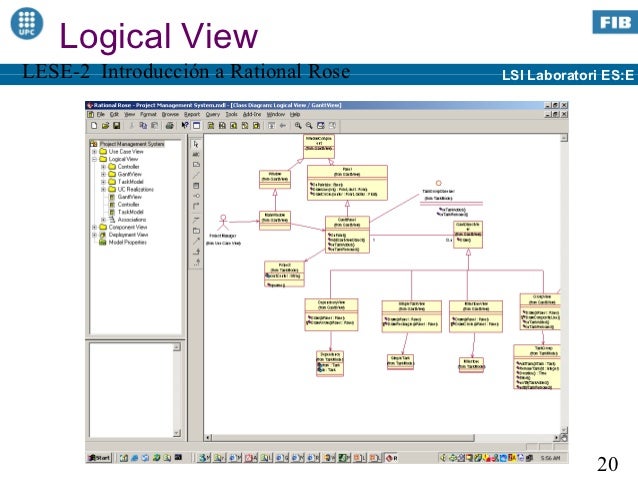Image resolution: width=638 pixels, height=479 pixels.
Task: Create a new model with the New icon
Action: coord(94,126)
